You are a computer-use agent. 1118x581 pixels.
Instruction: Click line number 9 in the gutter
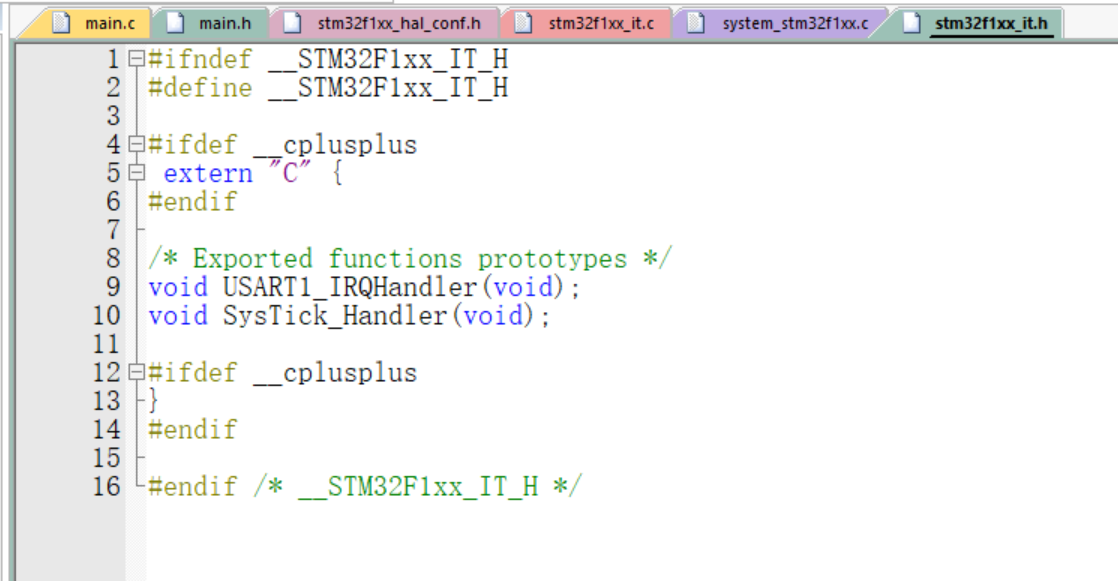113,287
